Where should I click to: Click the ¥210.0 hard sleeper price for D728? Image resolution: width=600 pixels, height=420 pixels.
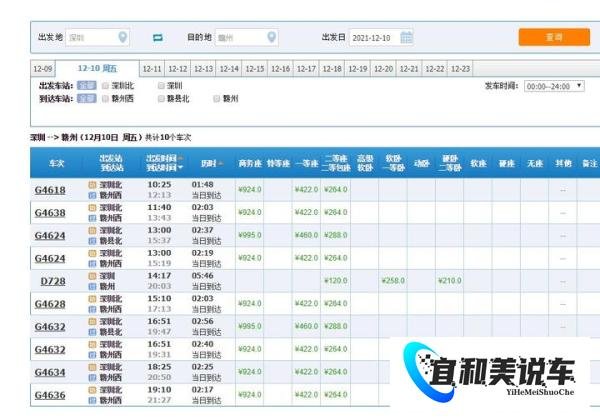coord(450,281)
